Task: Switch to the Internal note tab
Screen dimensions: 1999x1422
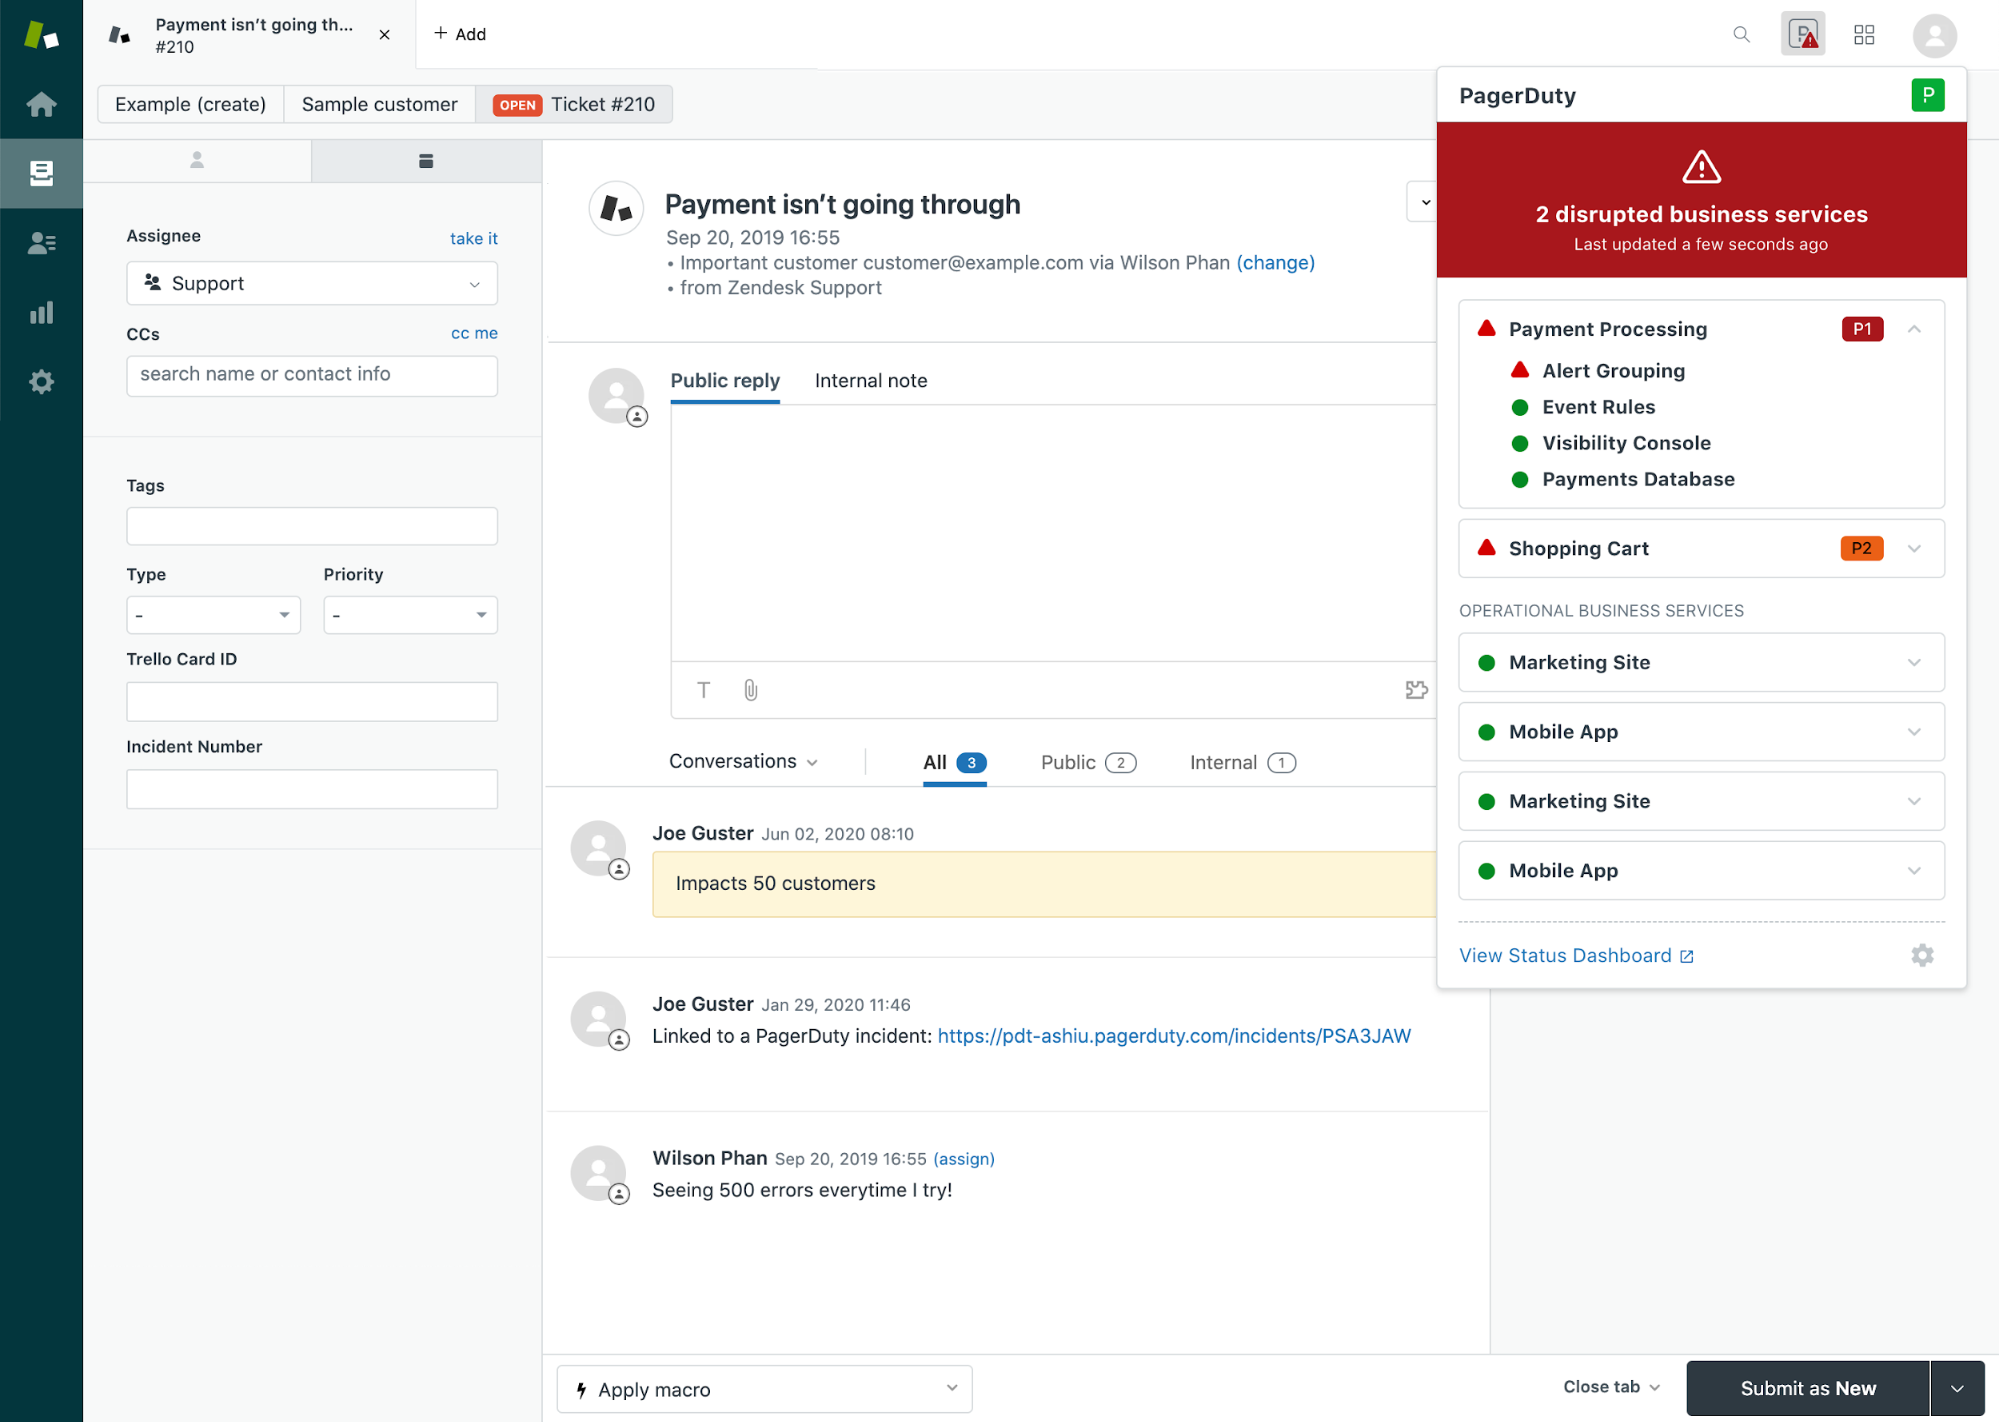Action: click(x=870, y=380)
